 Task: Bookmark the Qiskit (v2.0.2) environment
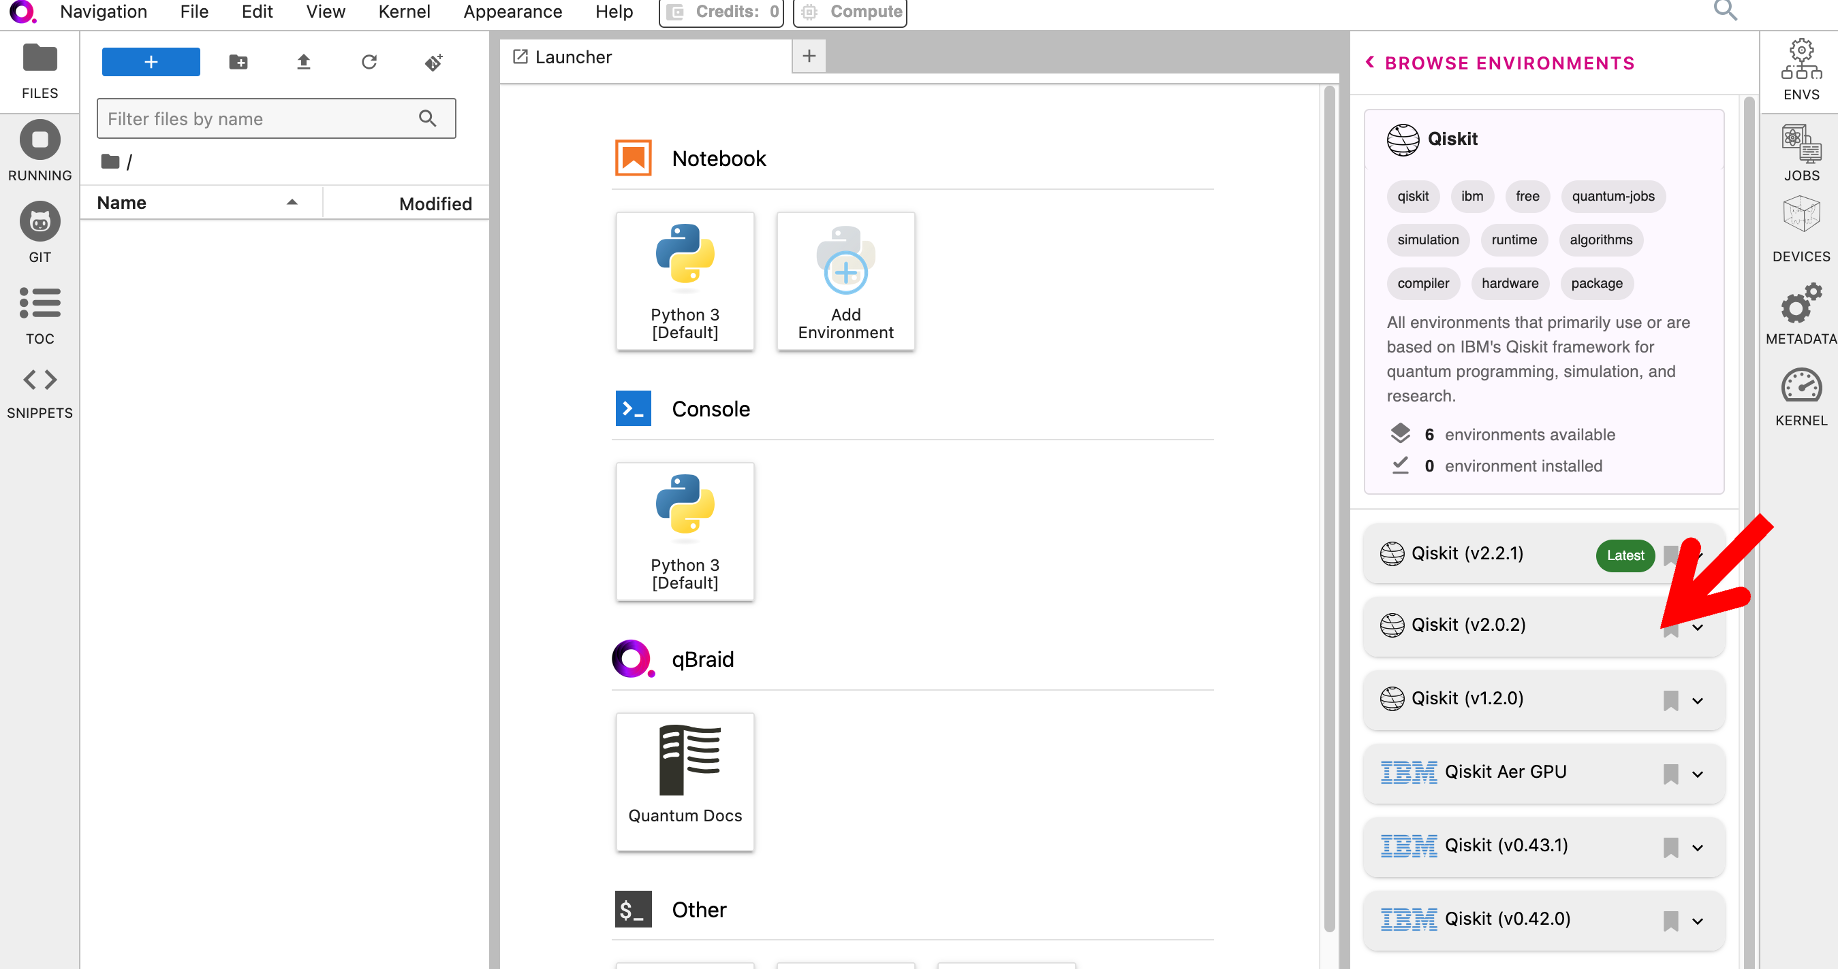(x=1670, y=627)
